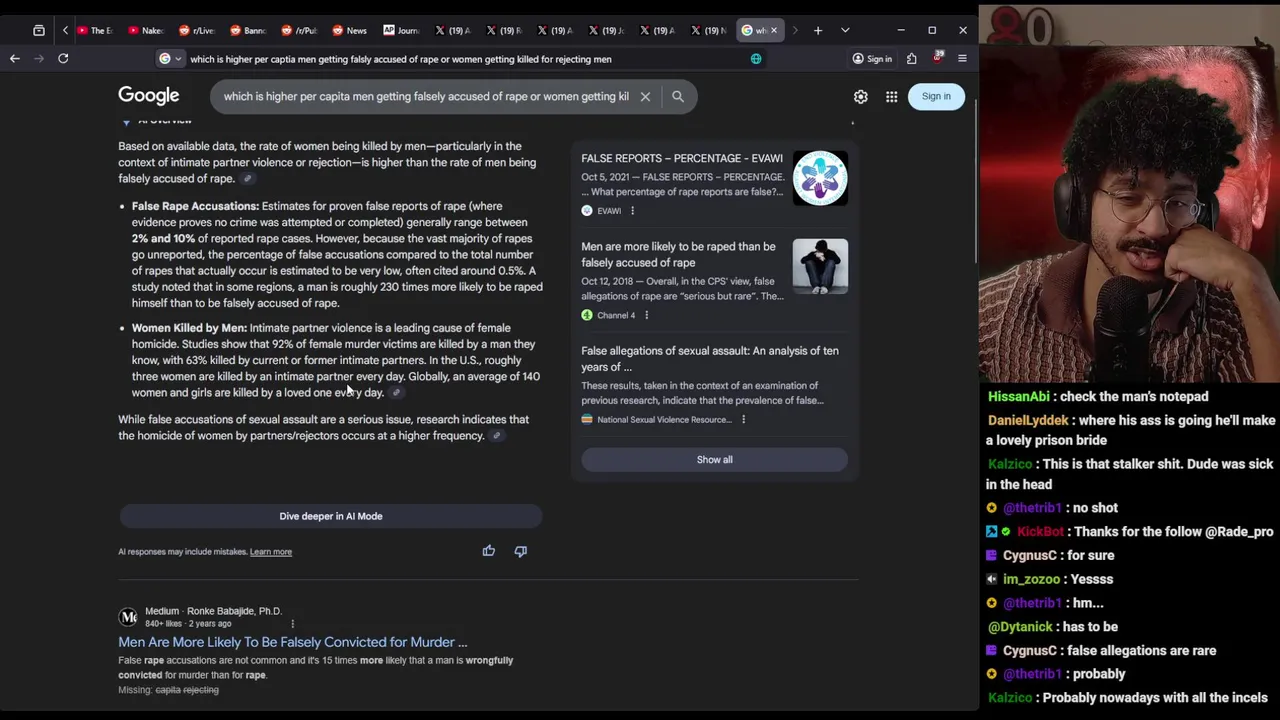Click the 'Women Killed by Men:' bold heading
Screen dimensions: 1280x720
click(189, 328)
